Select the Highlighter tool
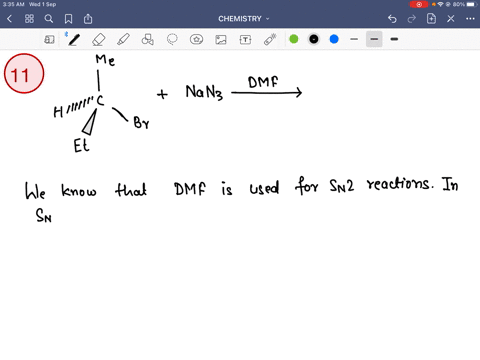This screenshot has width=480, height=360. point(123,40)
